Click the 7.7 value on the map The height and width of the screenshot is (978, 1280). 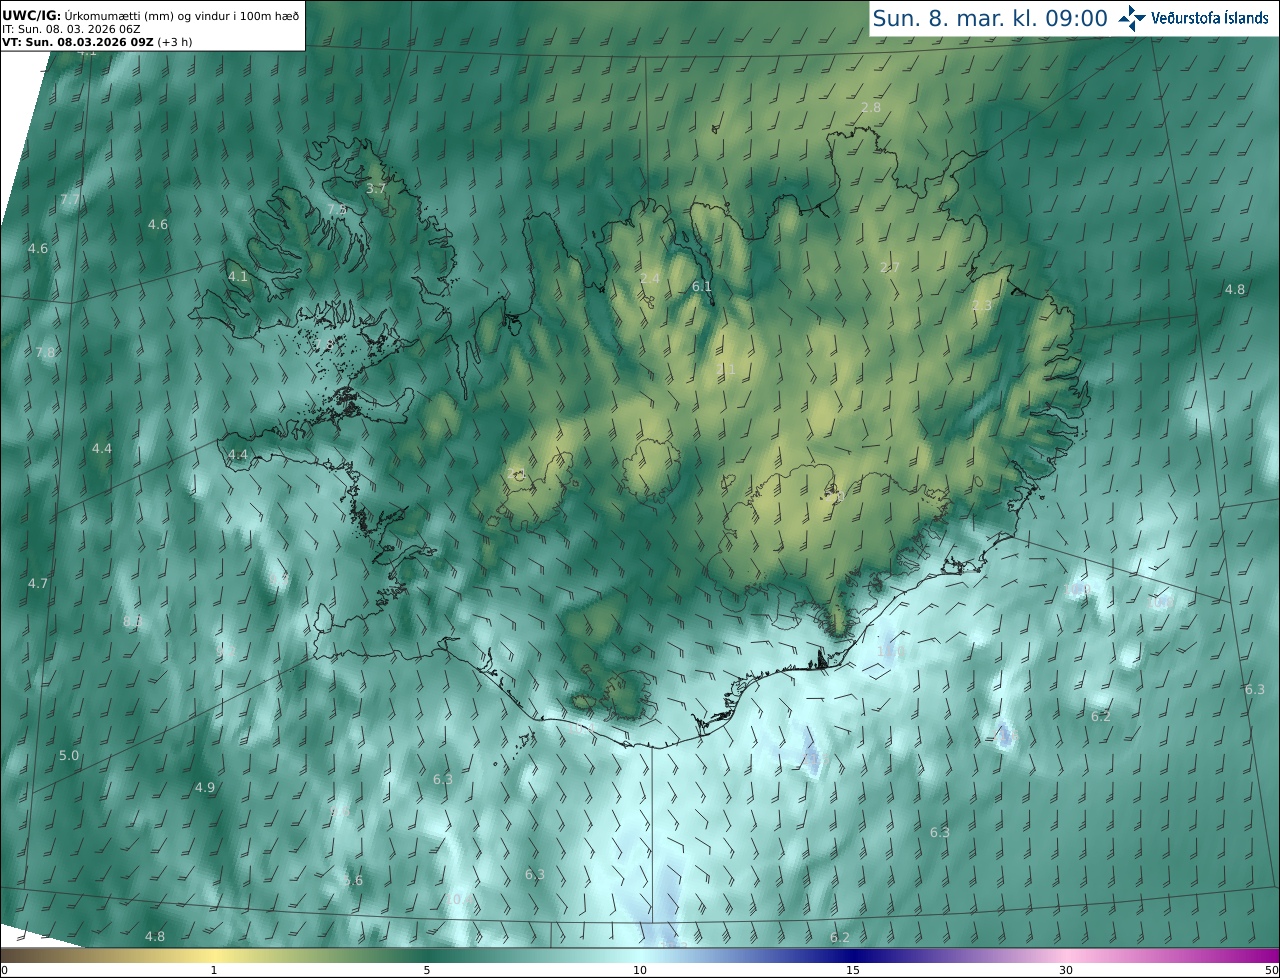[69, 200]
